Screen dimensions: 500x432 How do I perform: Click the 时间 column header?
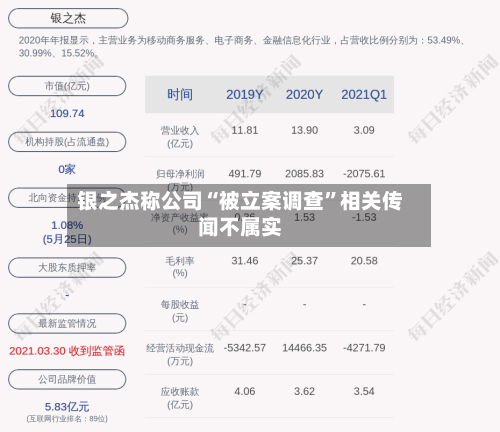pos(180,95)
